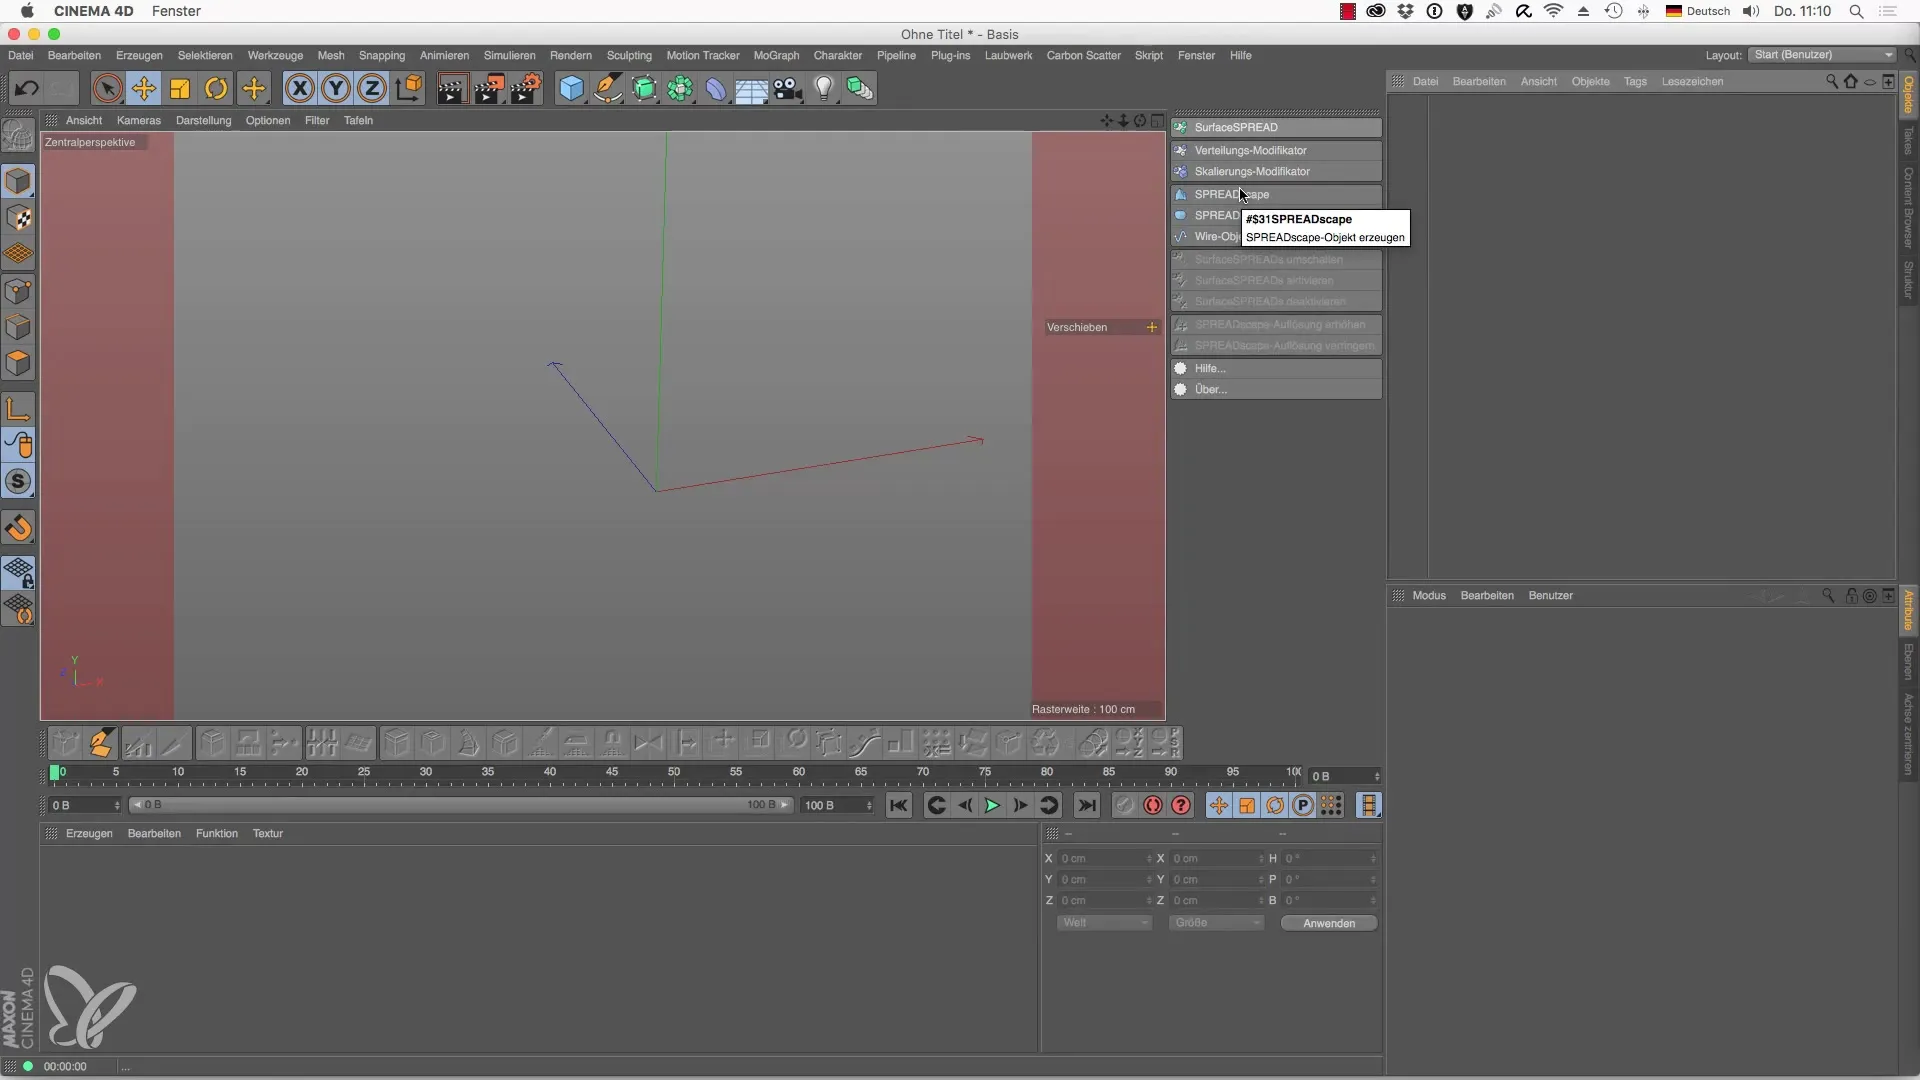Open Object Manager Tags menu
This screenshot has width=1920, height=1080.
click(1634, 82)
